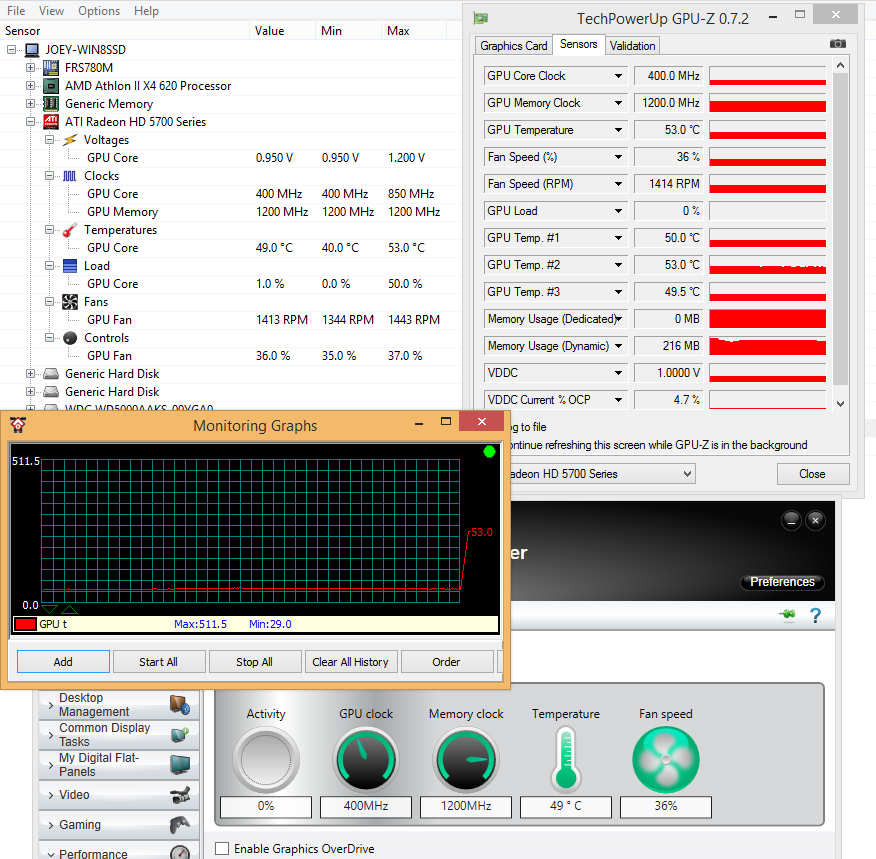Open the GPU Temperature sensor dropdown
Image resolution: width=876 pixels, height=859 pixels.
click(618, 130)
